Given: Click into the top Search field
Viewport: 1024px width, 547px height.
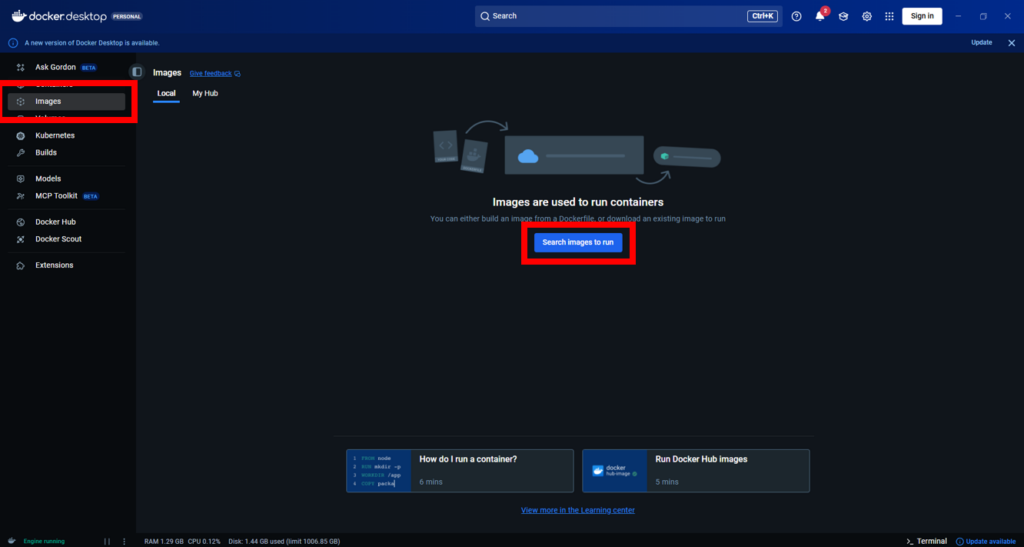Looking at the screenshot, I should 610,16.
